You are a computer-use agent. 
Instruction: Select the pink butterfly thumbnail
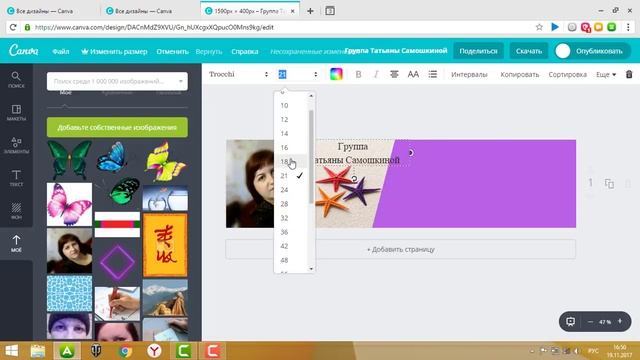coord(69,204)
